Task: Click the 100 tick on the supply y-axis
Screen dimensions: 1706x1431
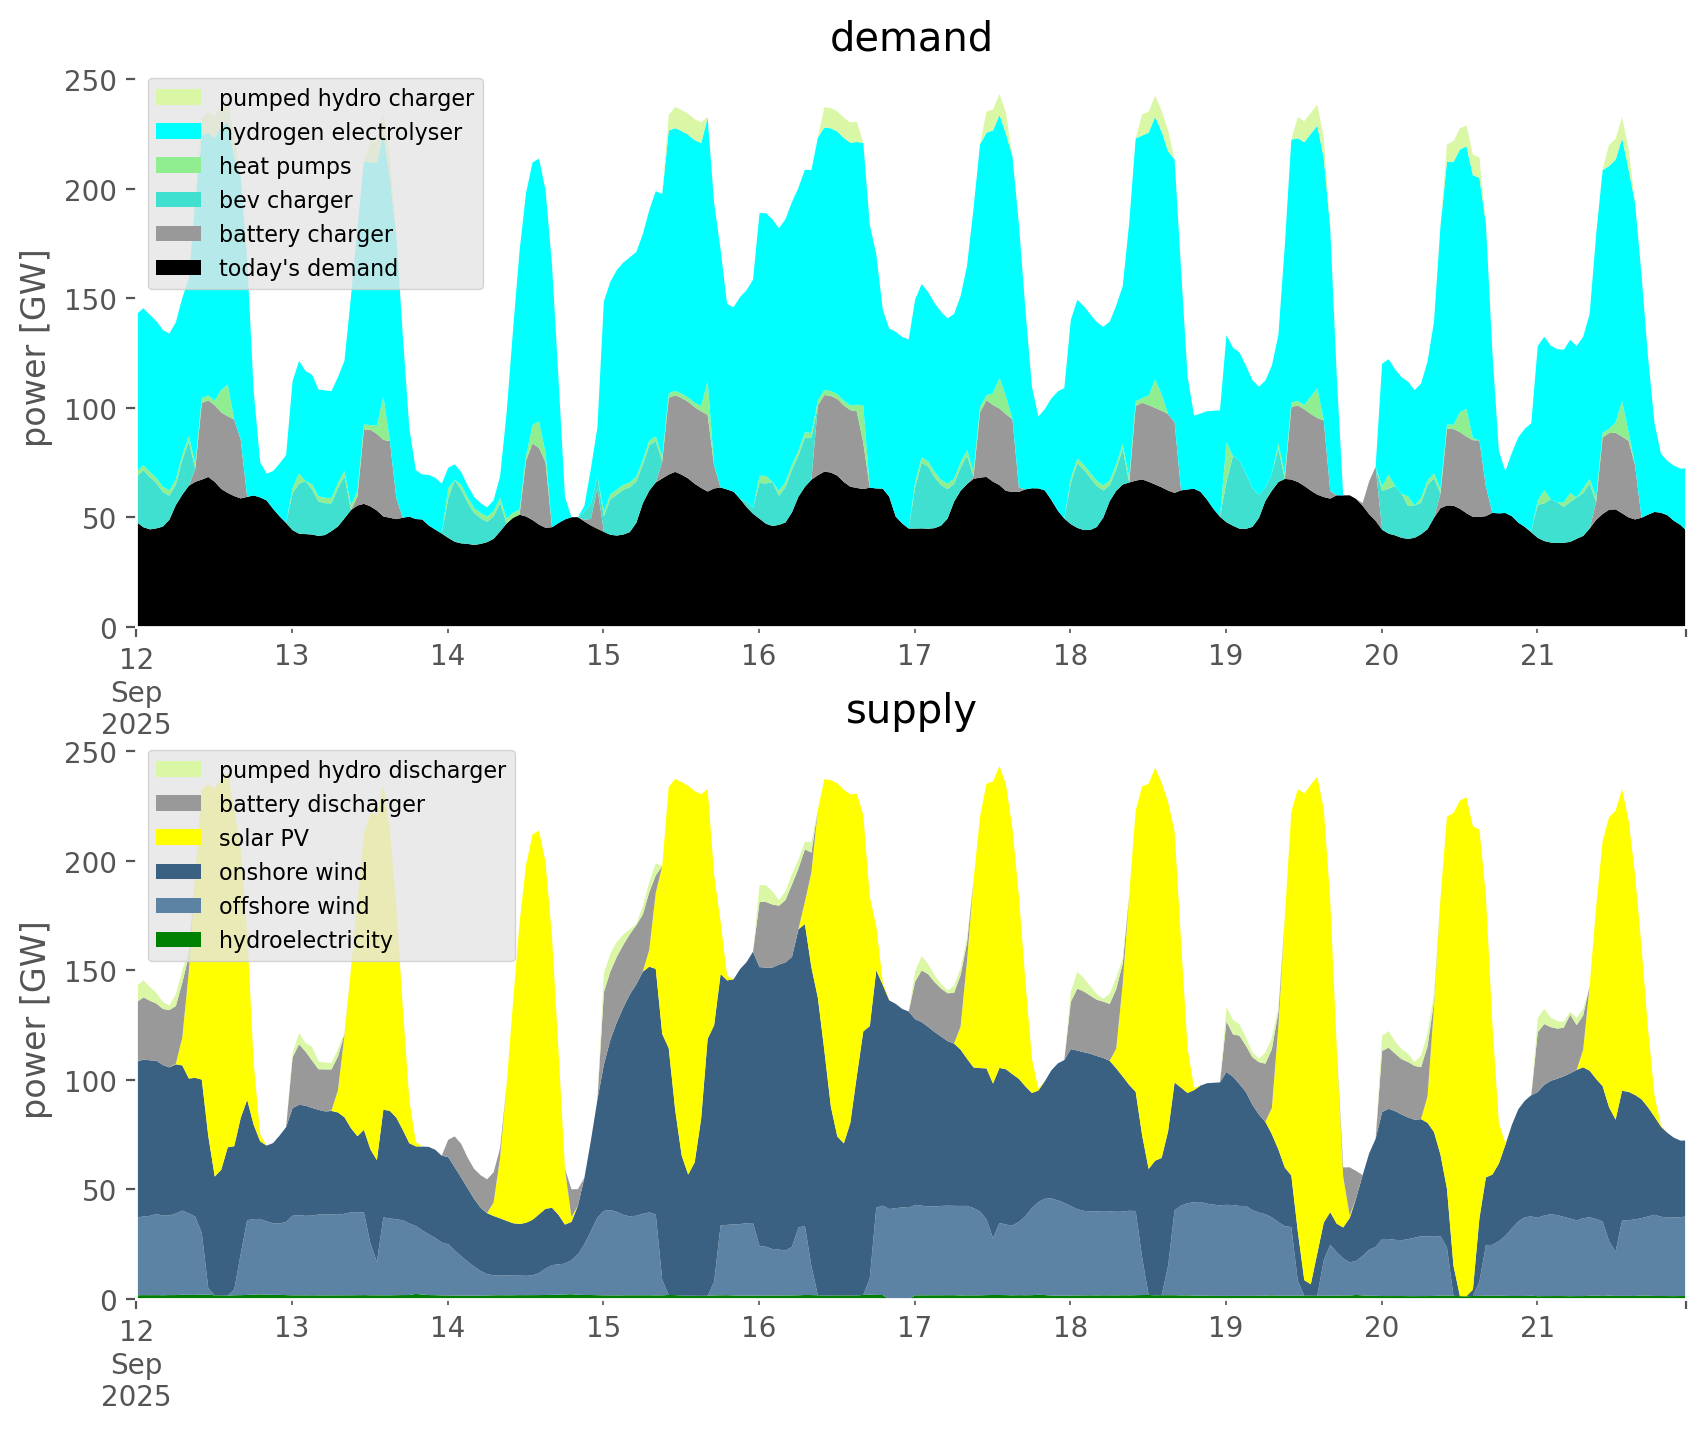Action: pos(92,1081)
